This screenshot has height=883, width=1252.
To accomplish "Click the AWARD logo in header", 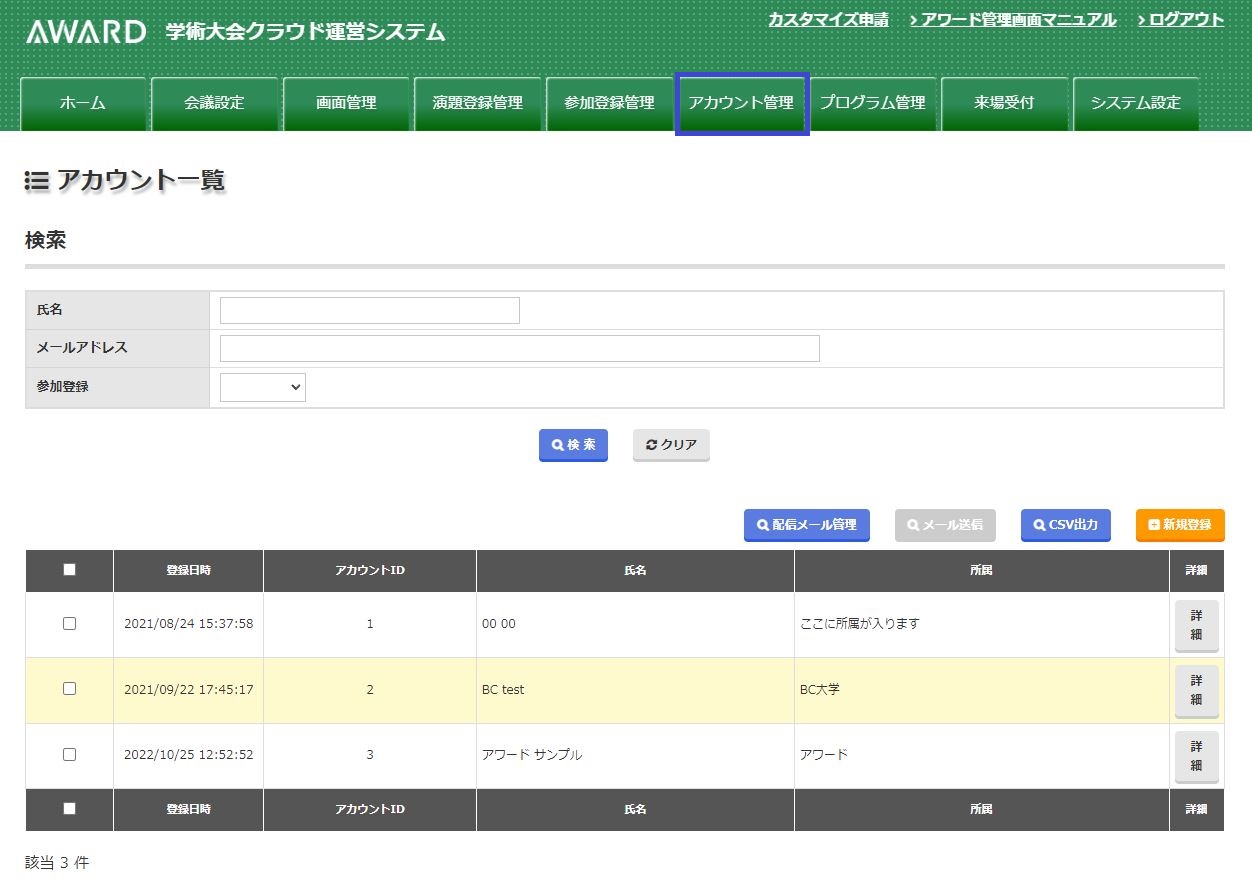I will click(86, 32).
